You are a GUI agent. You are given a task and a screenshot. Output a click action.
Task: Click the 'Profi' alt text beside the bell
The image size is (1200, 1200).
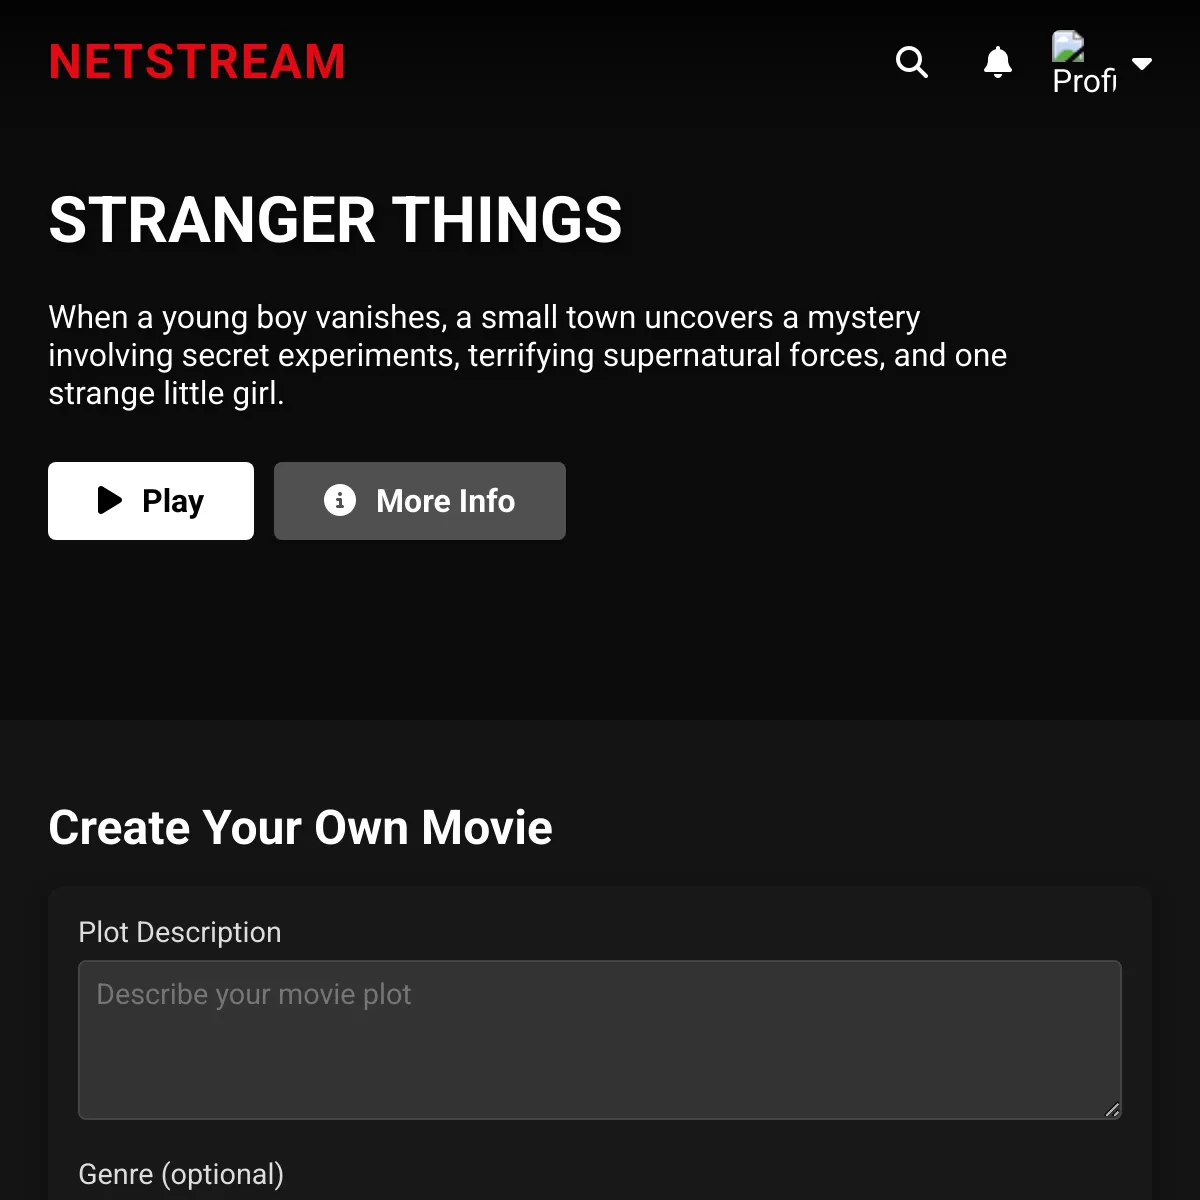coord(1084,80)
